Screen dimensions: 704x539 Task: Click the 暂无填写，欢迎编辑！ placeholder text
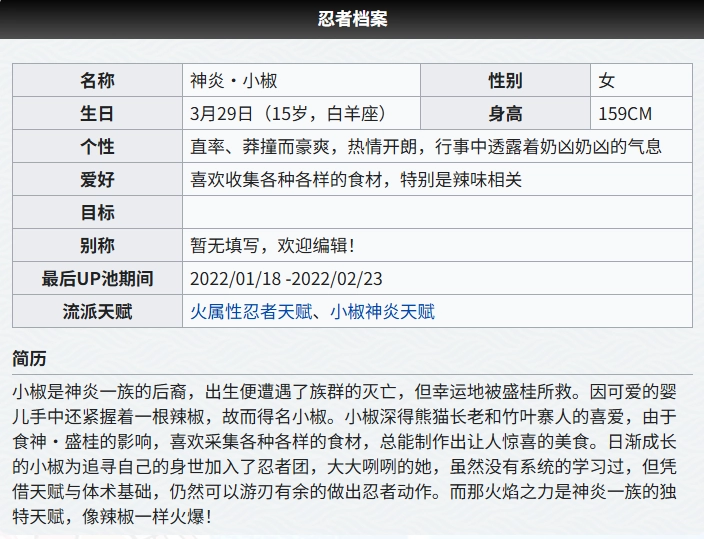click(x=272, y=246)
